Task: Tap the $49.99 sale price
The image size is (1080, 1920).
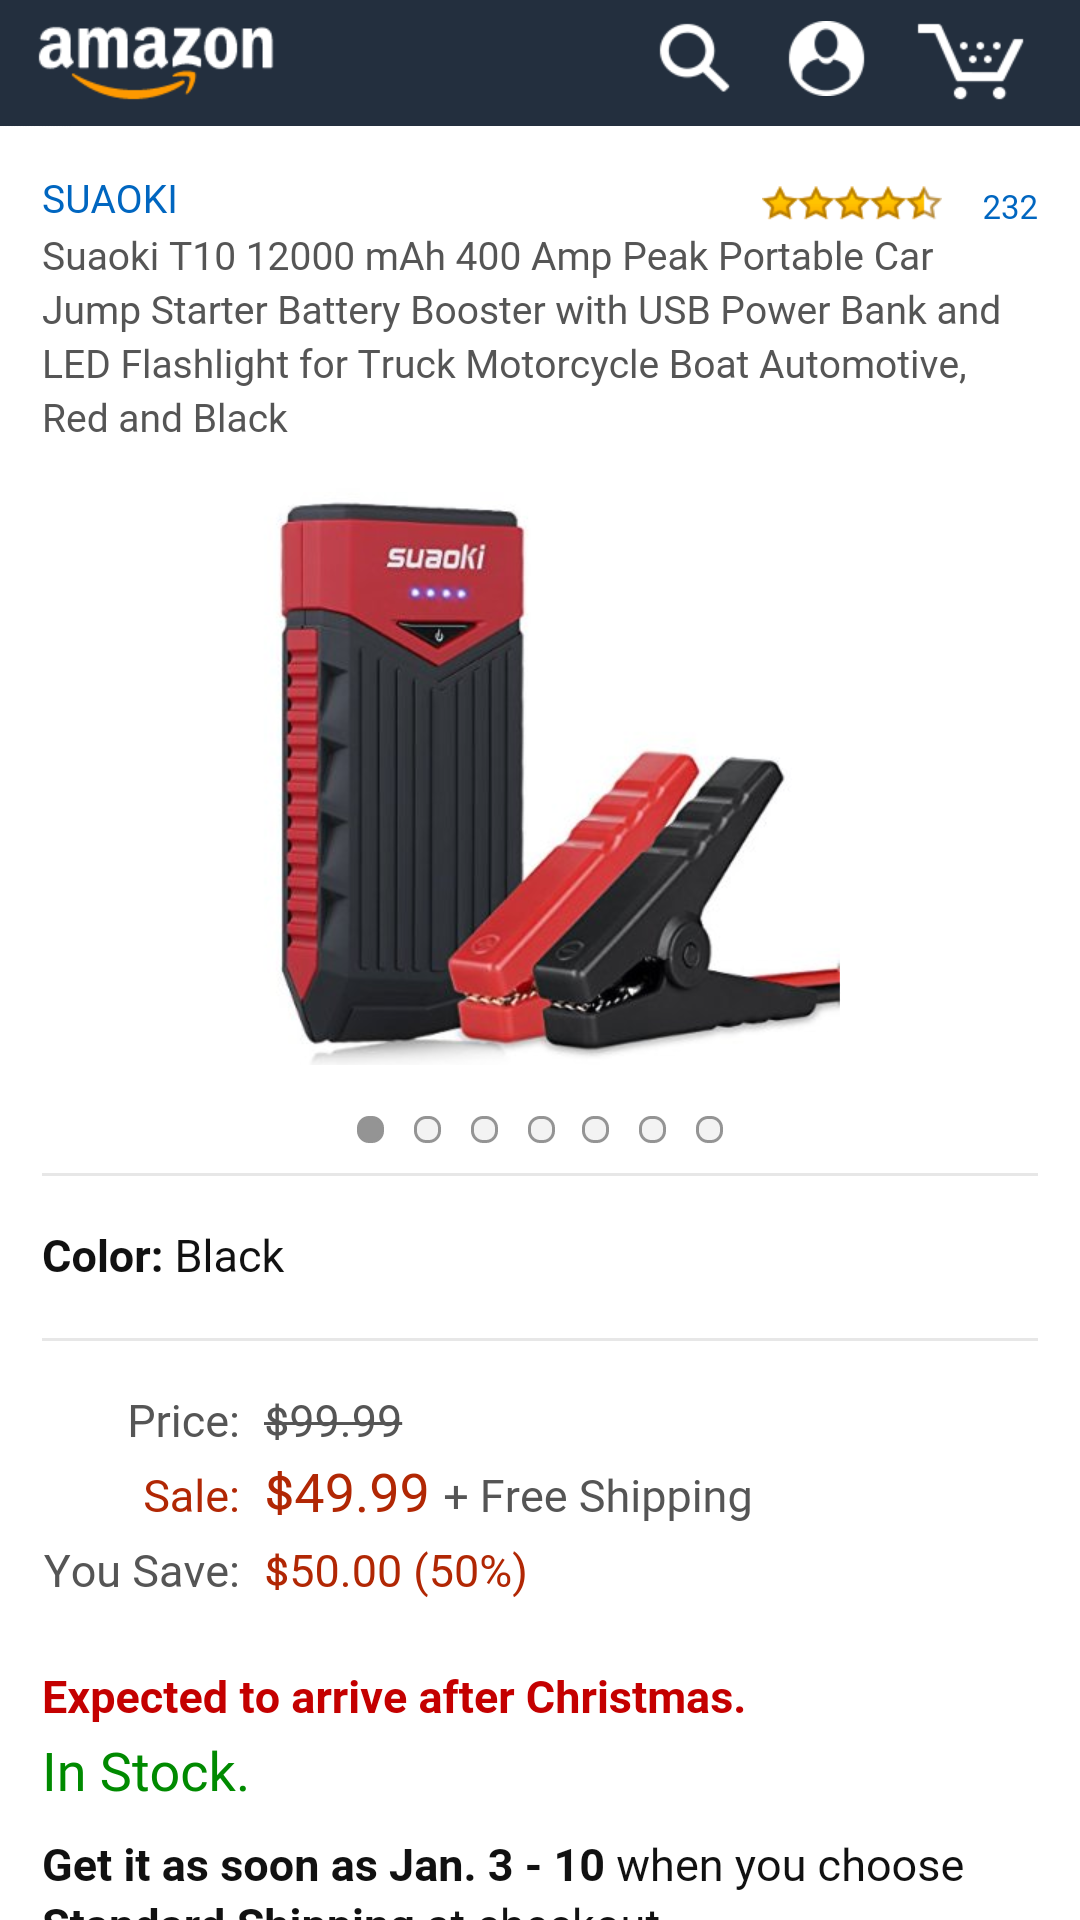Action: pyautogui.click(x=347, y=1494)
